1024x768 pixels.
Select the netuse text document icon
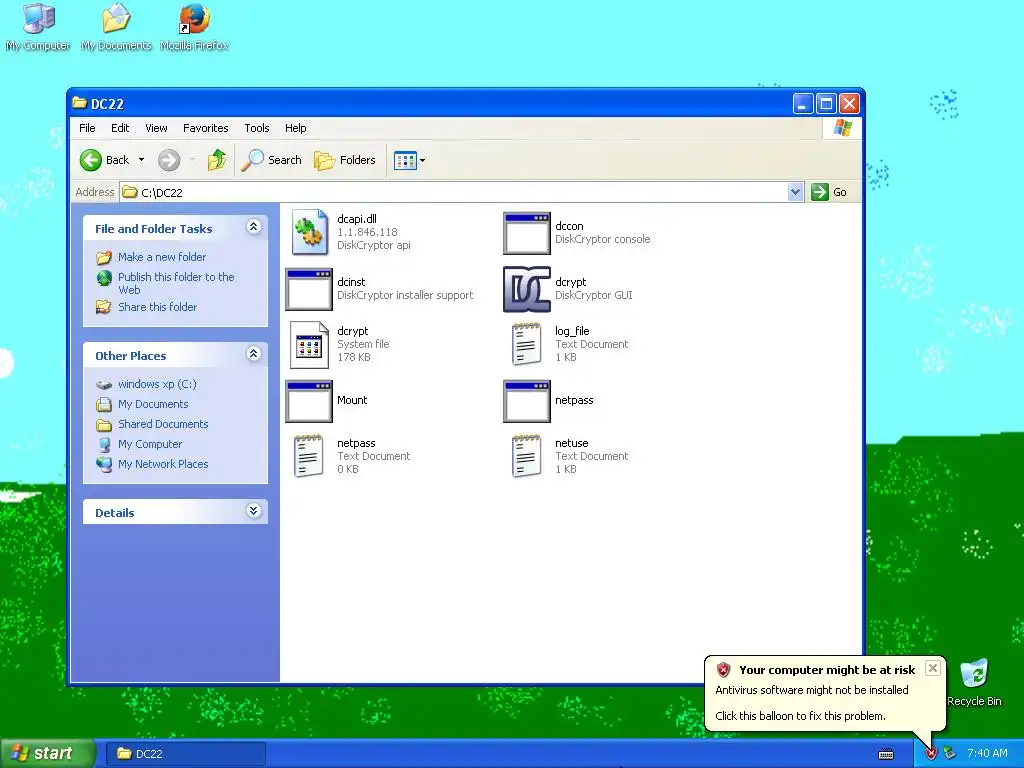tap(526, 456)
